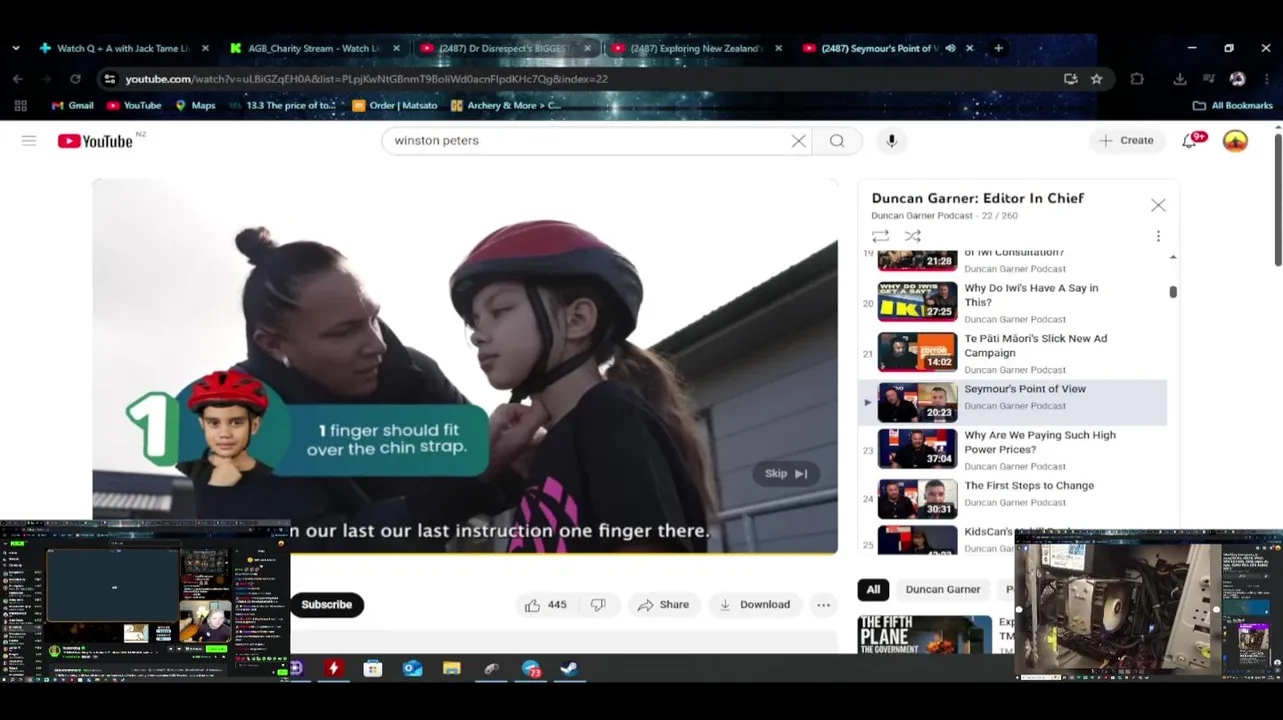The height and width of the screenshot is (720, 1283).
Task: Open tab search dropdown arrow
Action: click(x=16, y=48)
